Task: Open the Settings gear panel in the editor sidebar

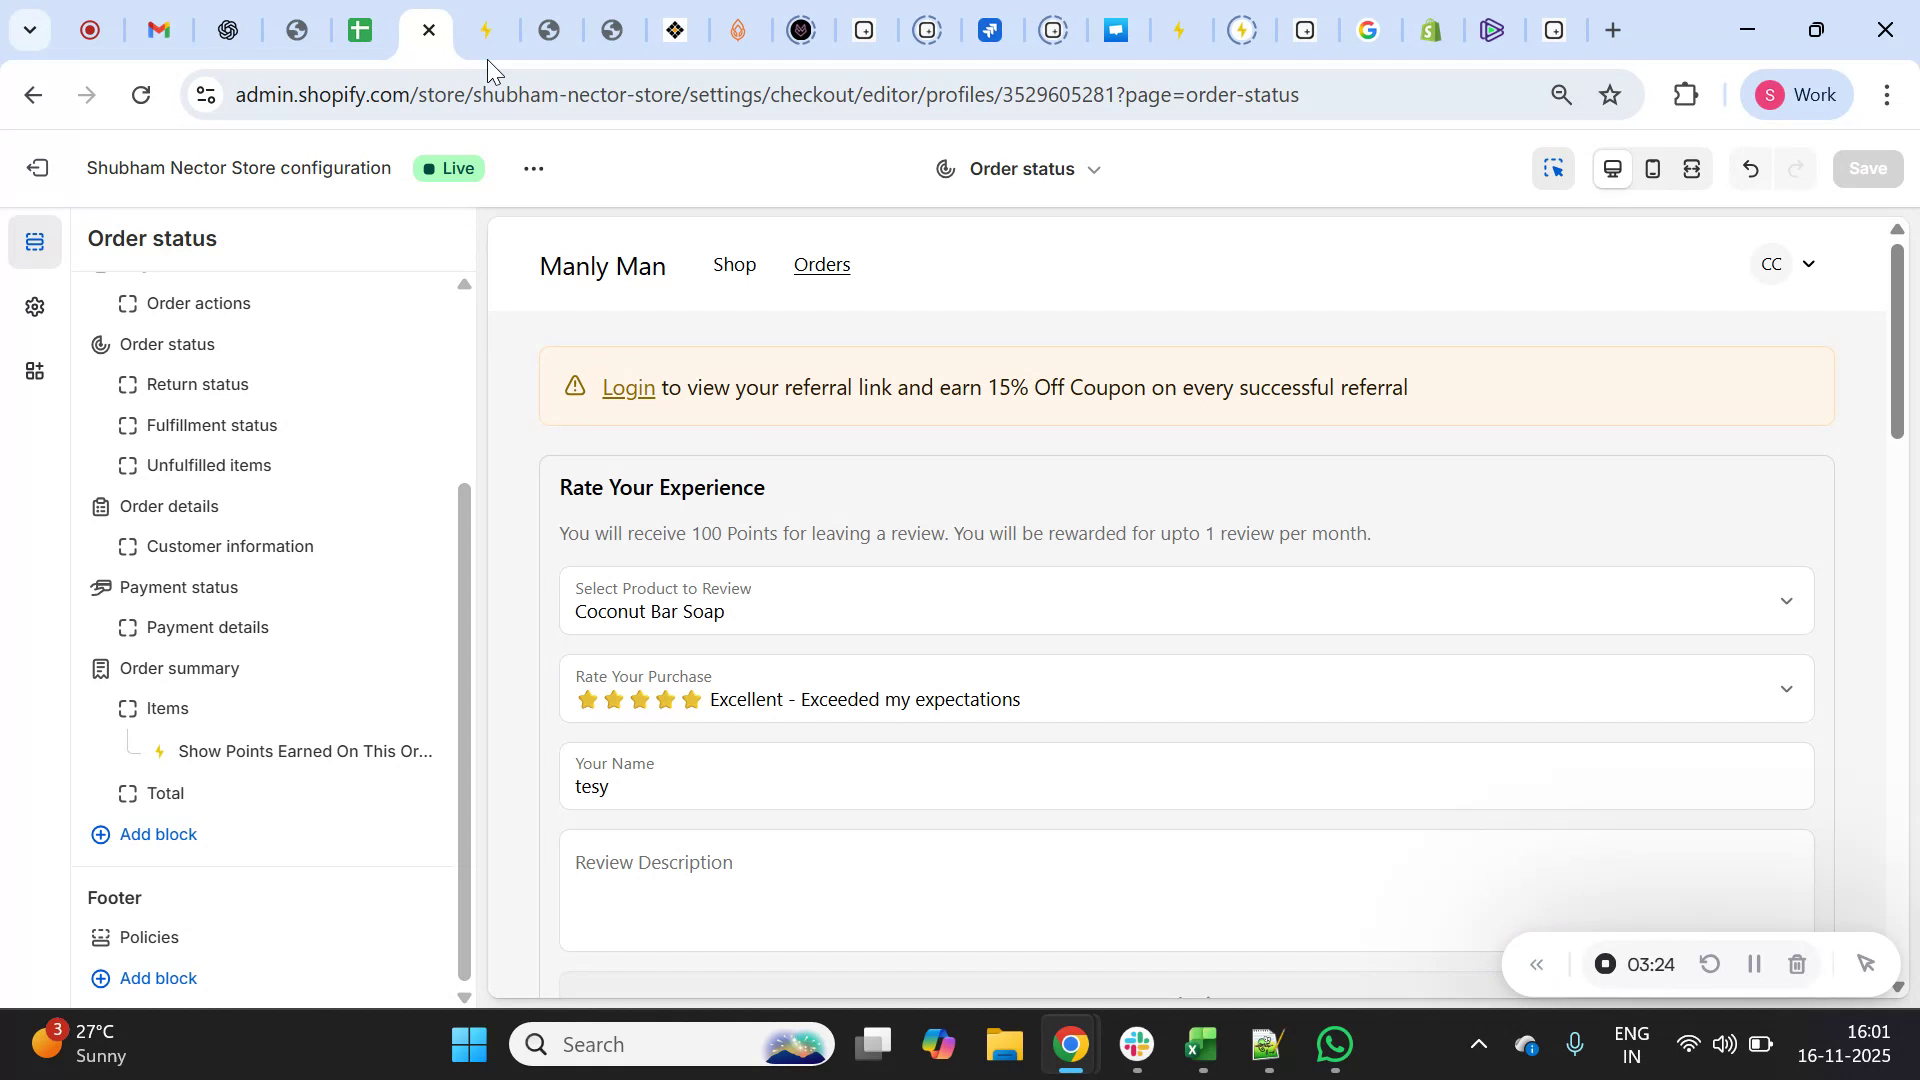Action: pos(35,307)
